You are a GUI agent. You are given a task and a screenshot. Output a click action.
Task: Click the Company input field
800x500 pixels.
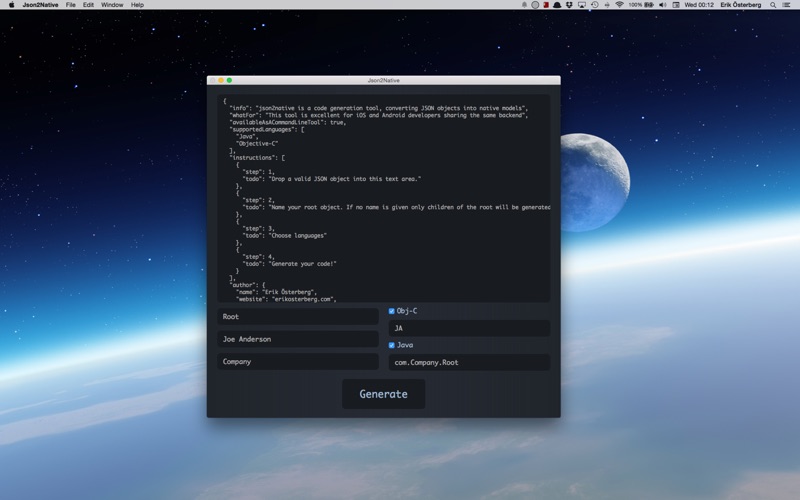(298, 361)
